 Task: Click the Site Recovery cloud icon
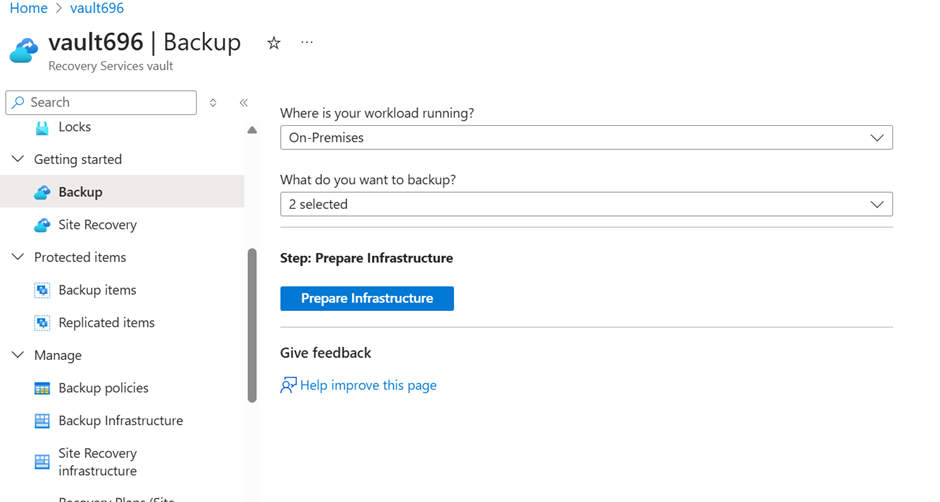[x=42, y=225]
